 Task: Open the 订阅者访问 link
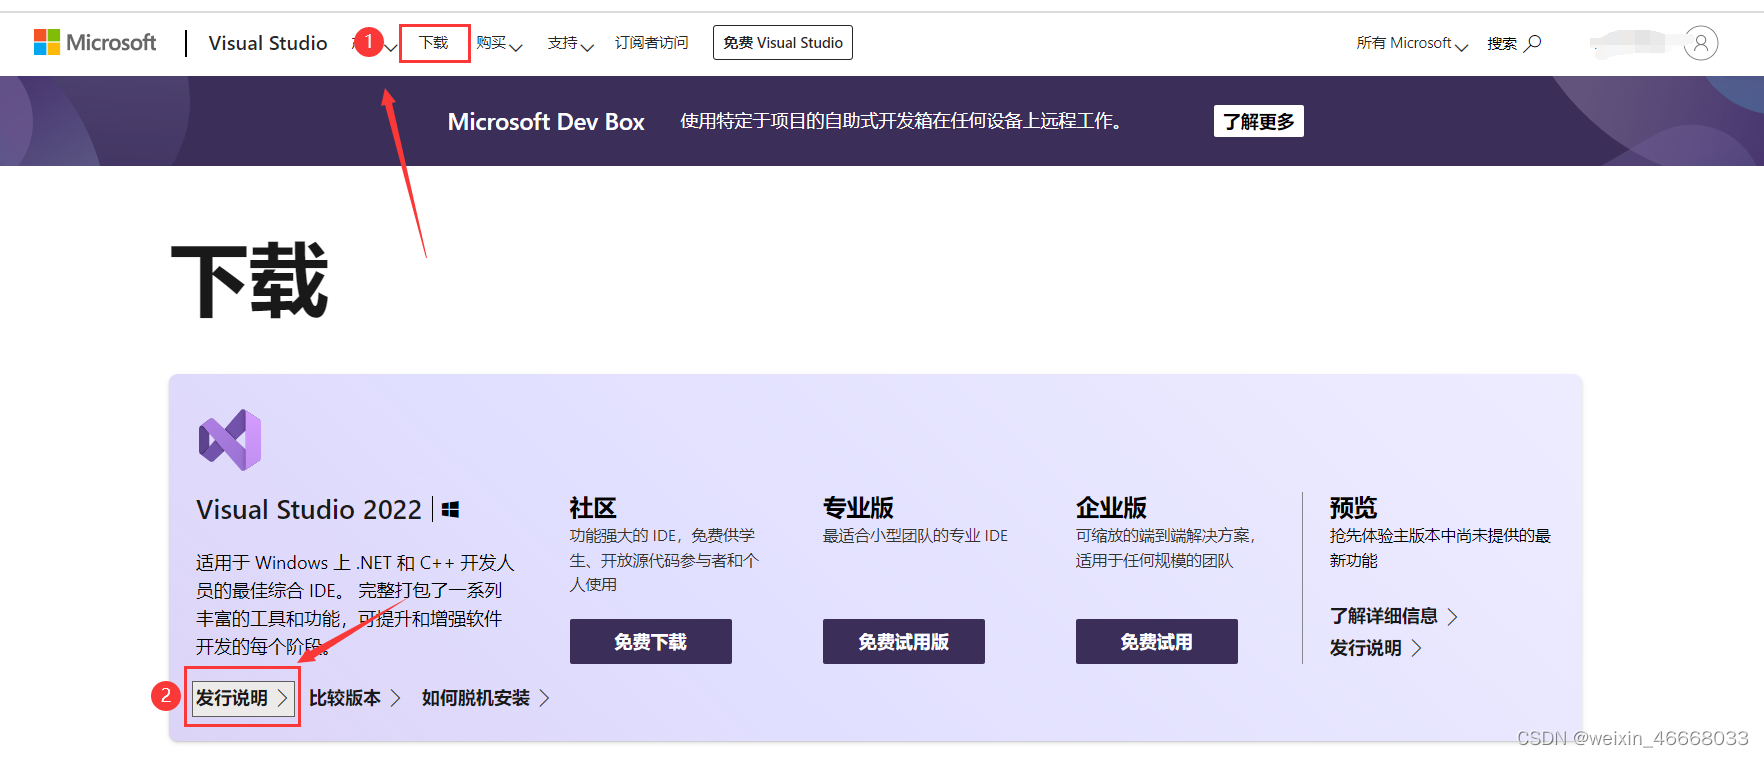(651, 43)
